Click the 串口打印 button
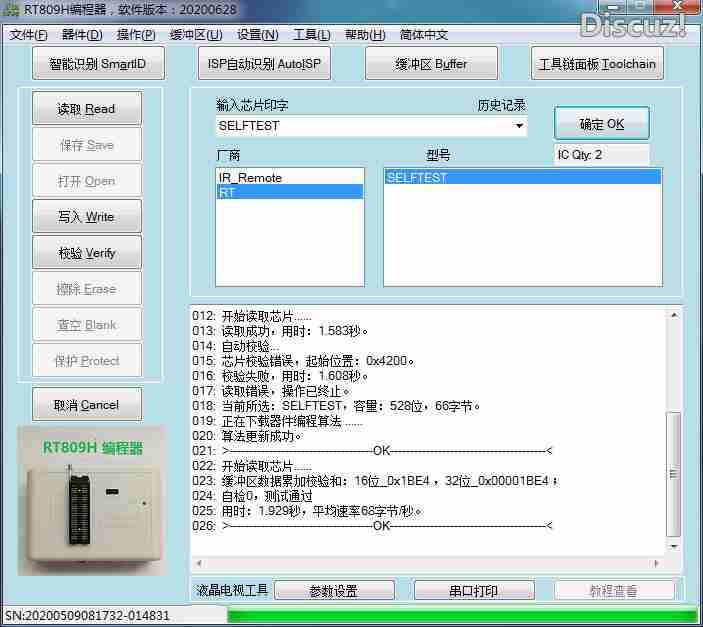 (x=474, y=591)
